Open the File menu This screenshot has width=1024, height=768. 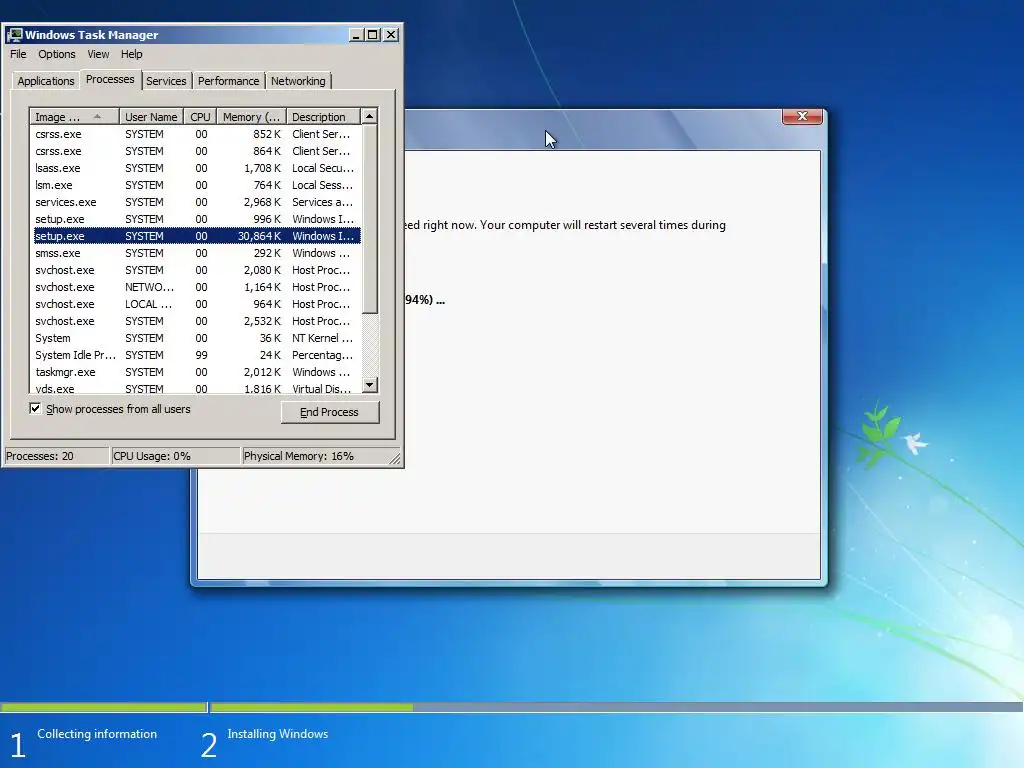point(18,54)
